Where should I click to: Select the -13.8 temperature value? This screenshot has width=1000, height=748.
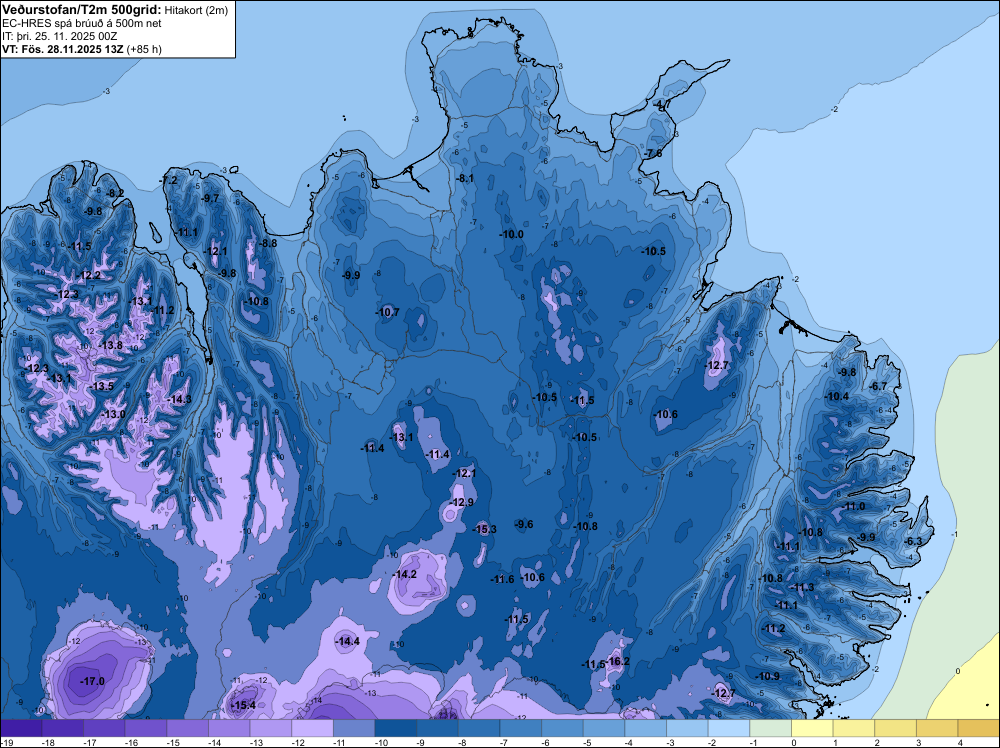pyautogui.click(x=110, y=346)
